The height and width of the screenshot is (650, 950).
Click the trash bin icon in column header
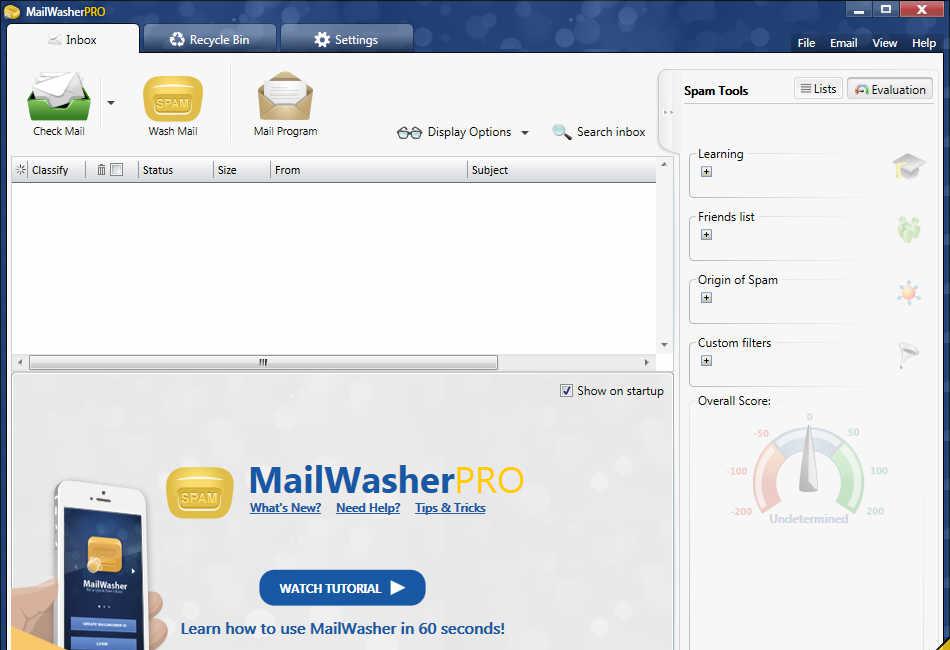pyautogui.click(x=101, y=170)
